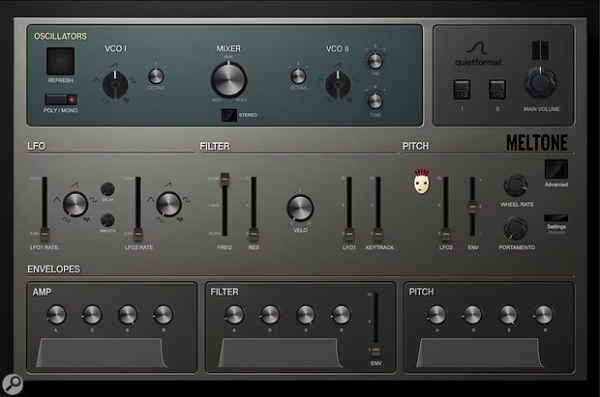Click the VCO II PW knob
Image resolution: width=600 pixels, height=397 pixels.
coord(375,61)
